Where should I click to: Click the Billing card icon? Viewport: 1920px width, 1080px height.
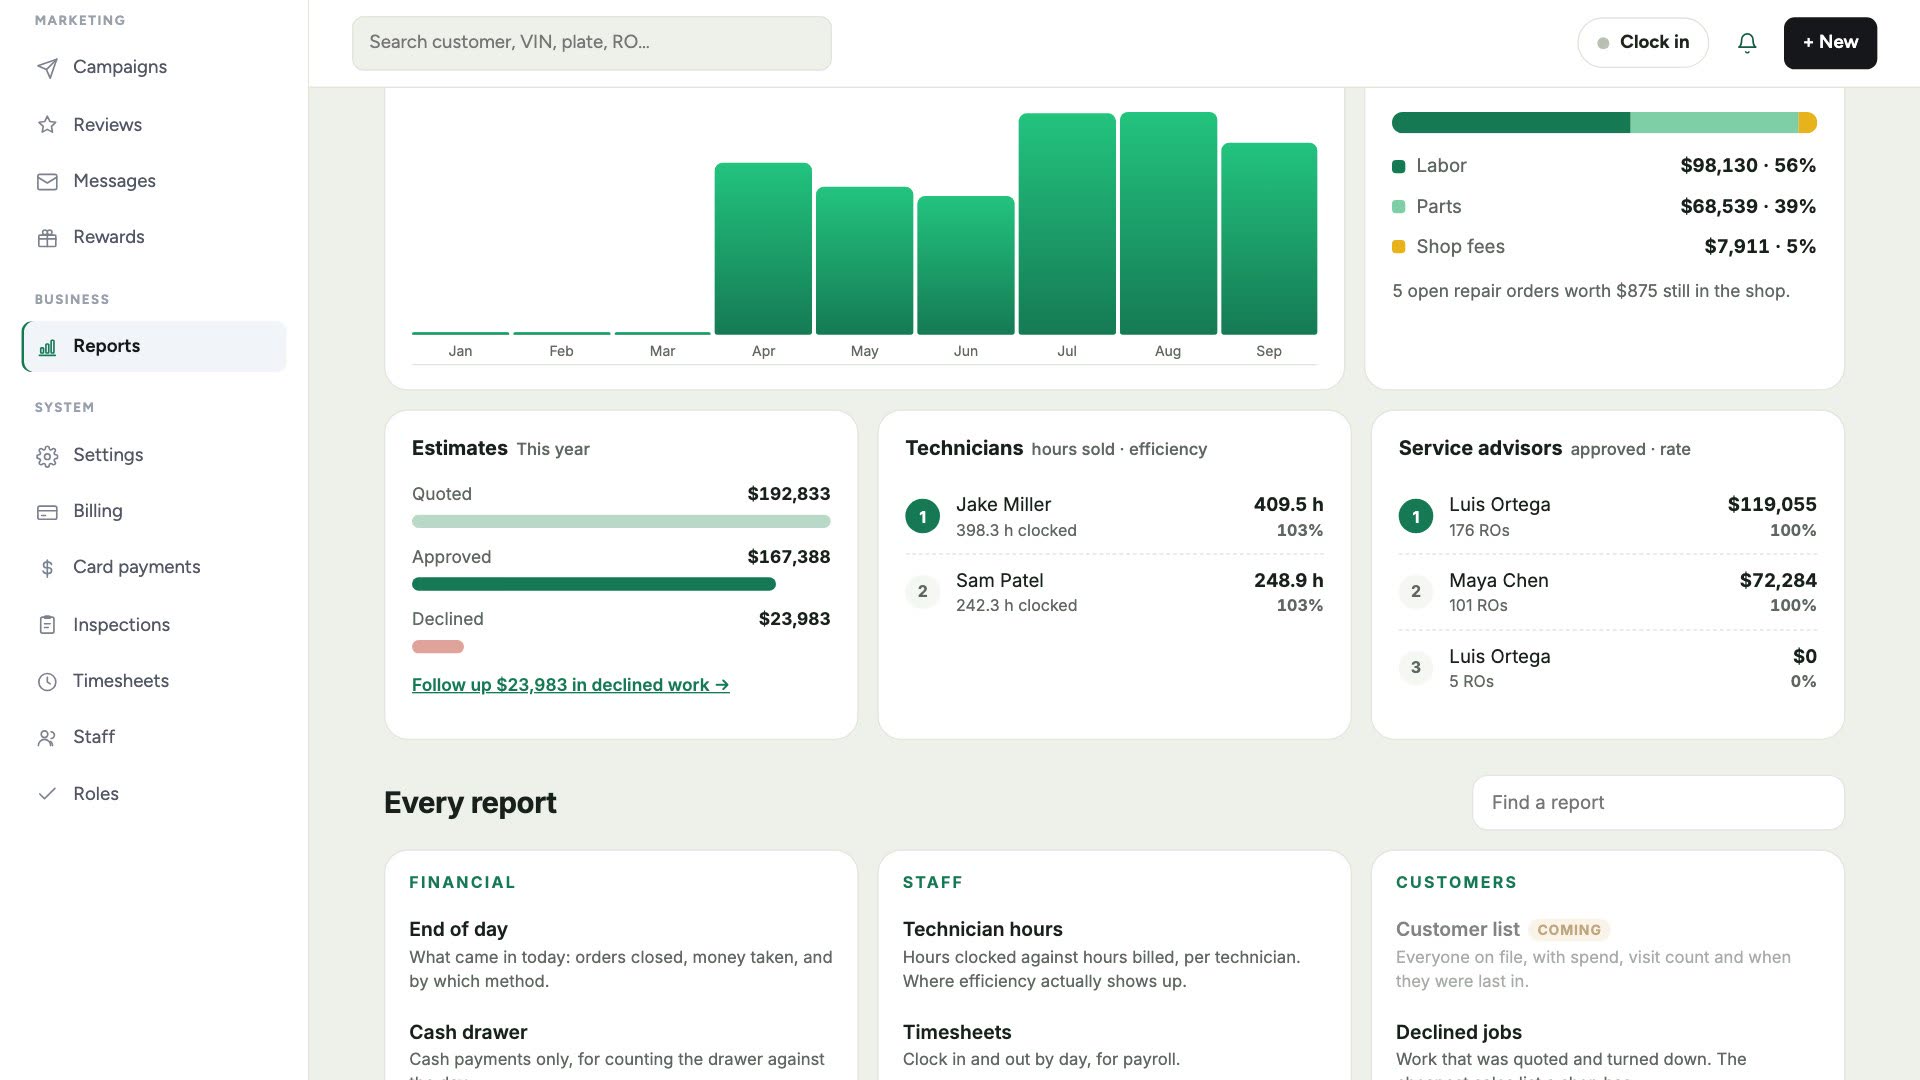(47, 512)
